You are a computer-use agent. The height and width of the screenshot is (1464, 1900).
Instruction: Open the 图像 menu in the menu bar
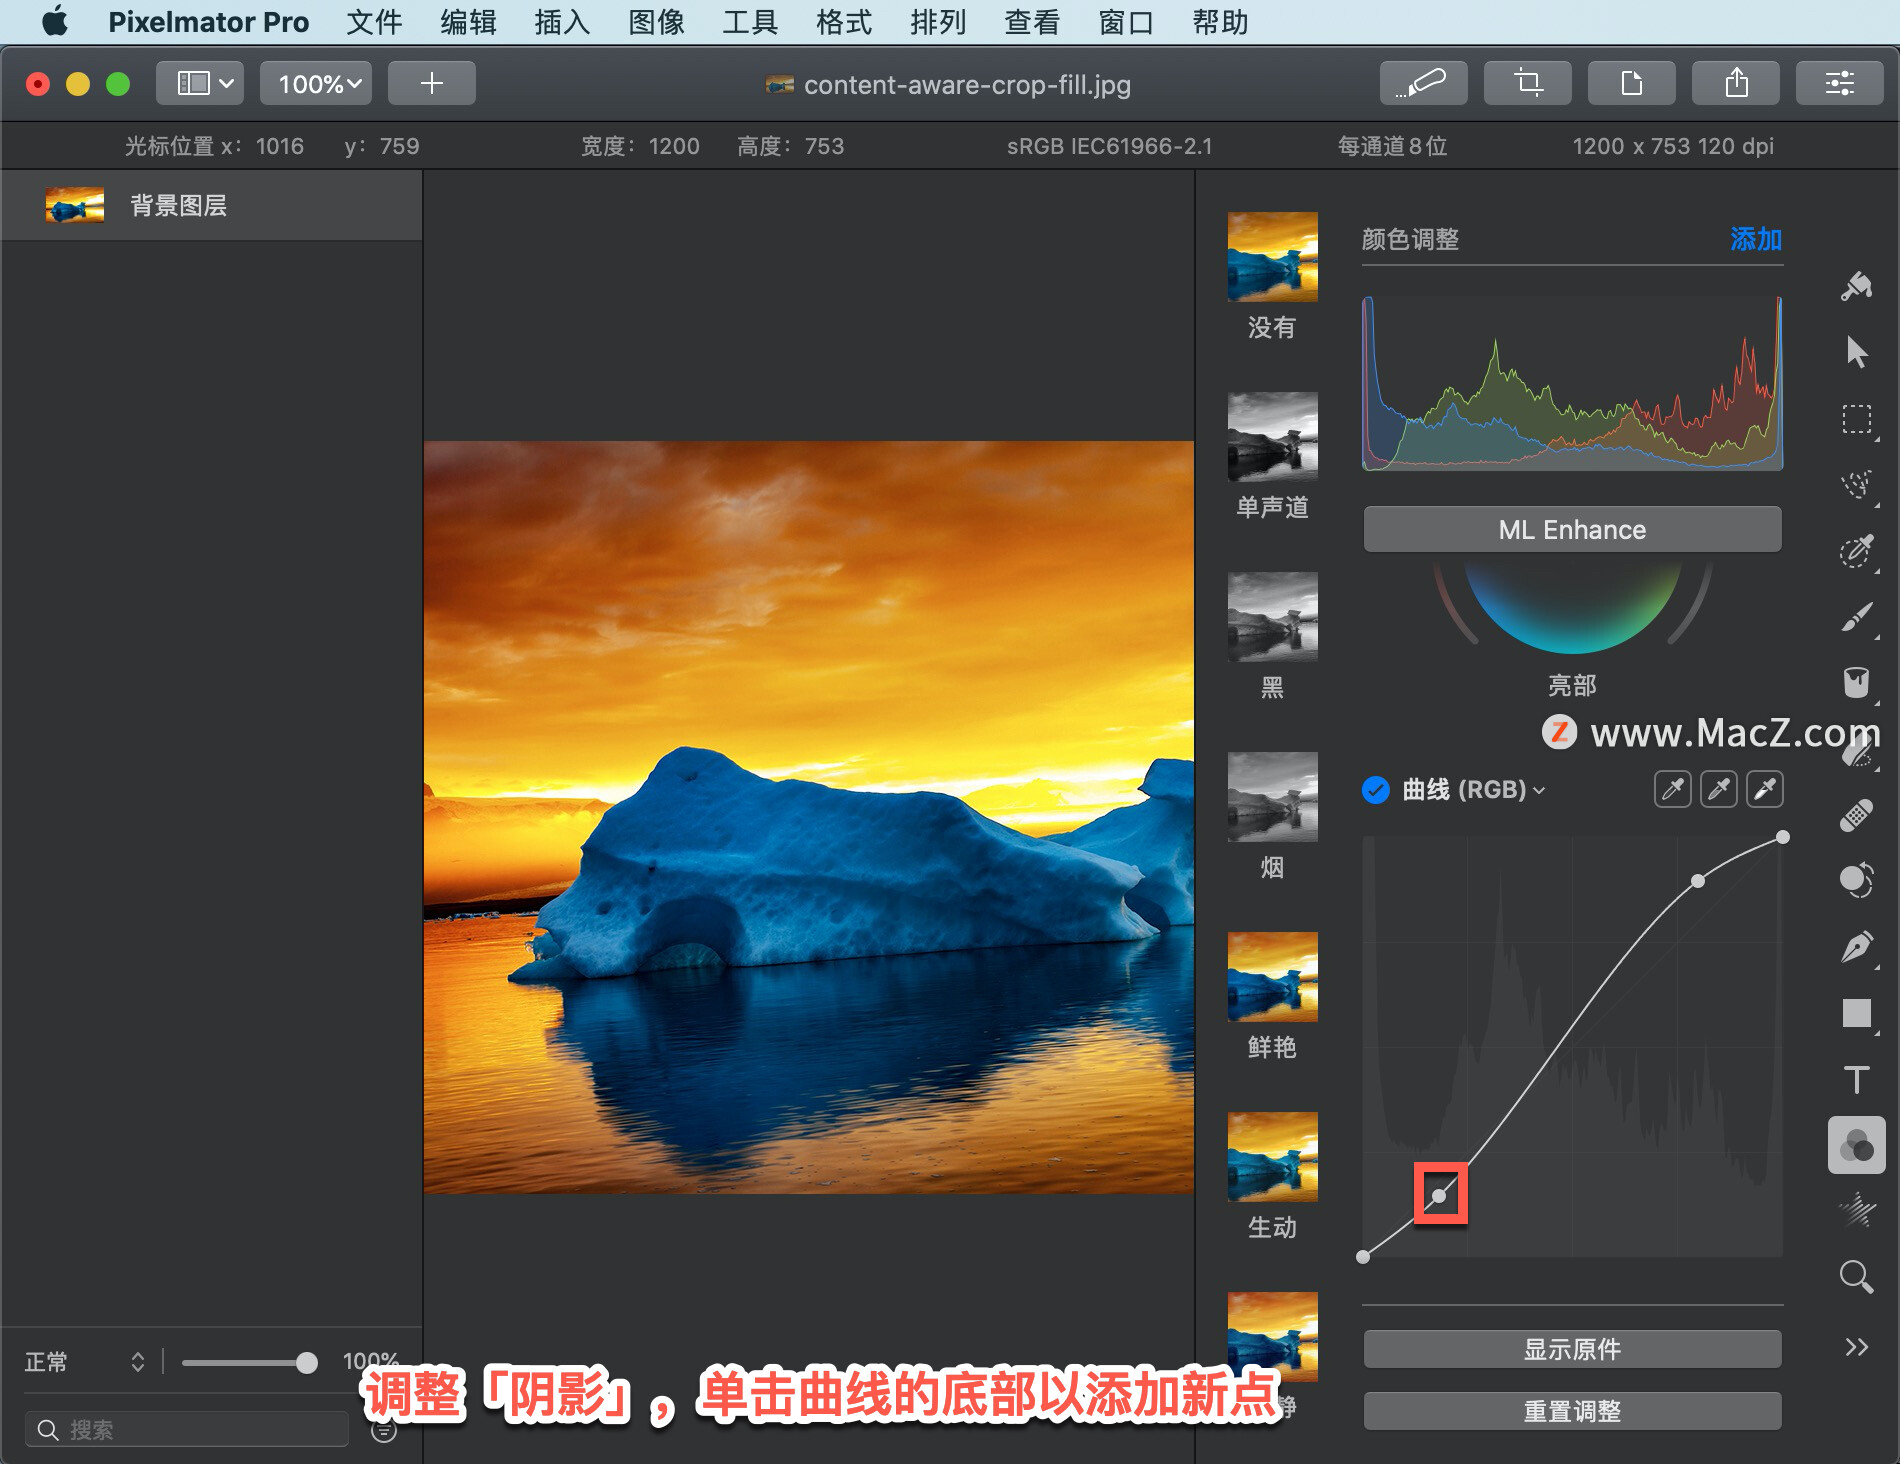pyautogui.click(x=656, y=22)
